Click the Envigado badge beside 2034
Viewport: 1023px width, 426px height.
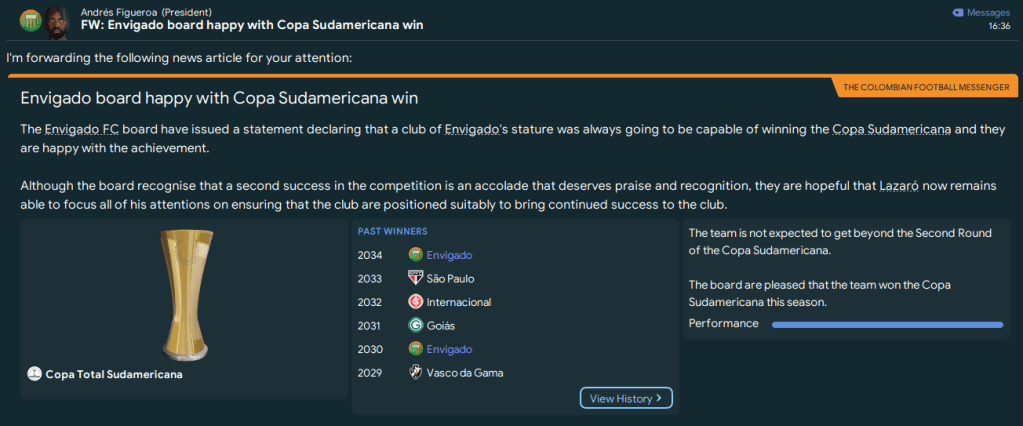[416, 255]
